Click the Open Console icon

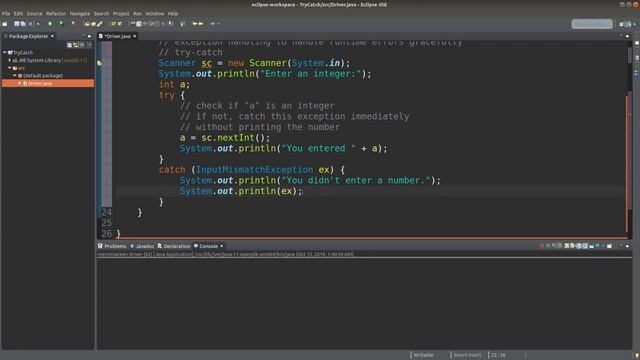[609, 246]
